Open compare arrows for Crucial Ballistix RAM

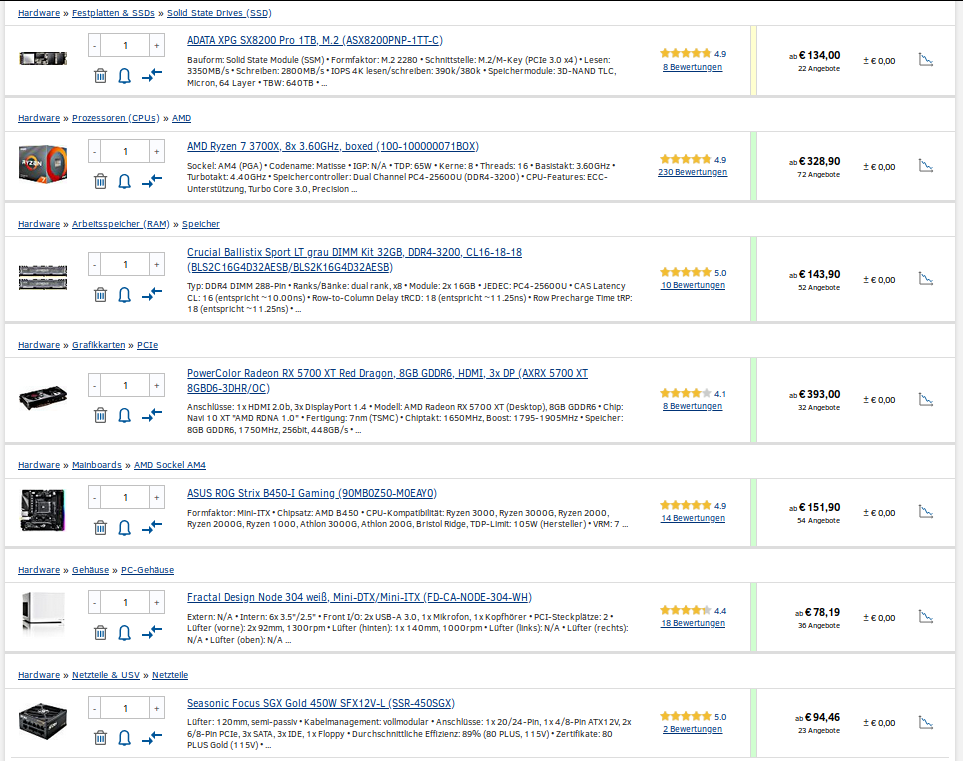click(x=152, y=294)
